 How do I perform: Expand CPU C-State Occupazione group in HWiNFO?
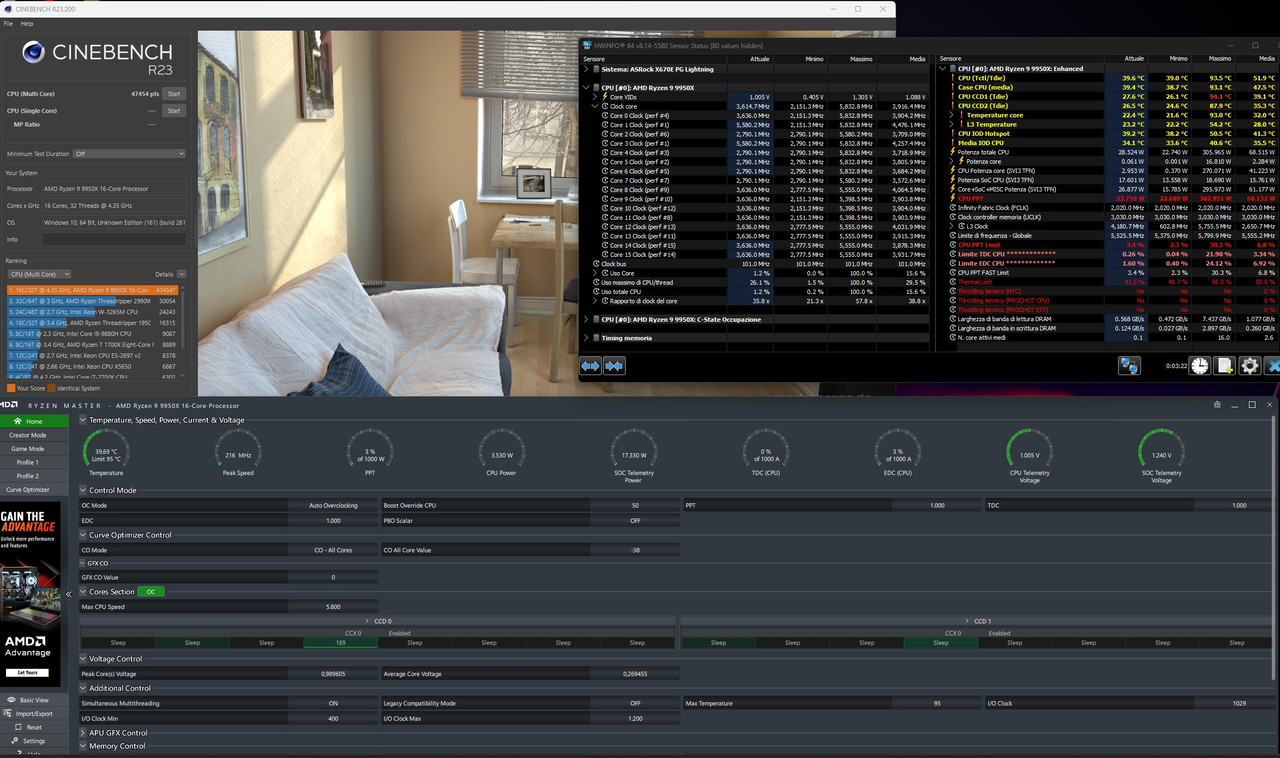(587, 319)
